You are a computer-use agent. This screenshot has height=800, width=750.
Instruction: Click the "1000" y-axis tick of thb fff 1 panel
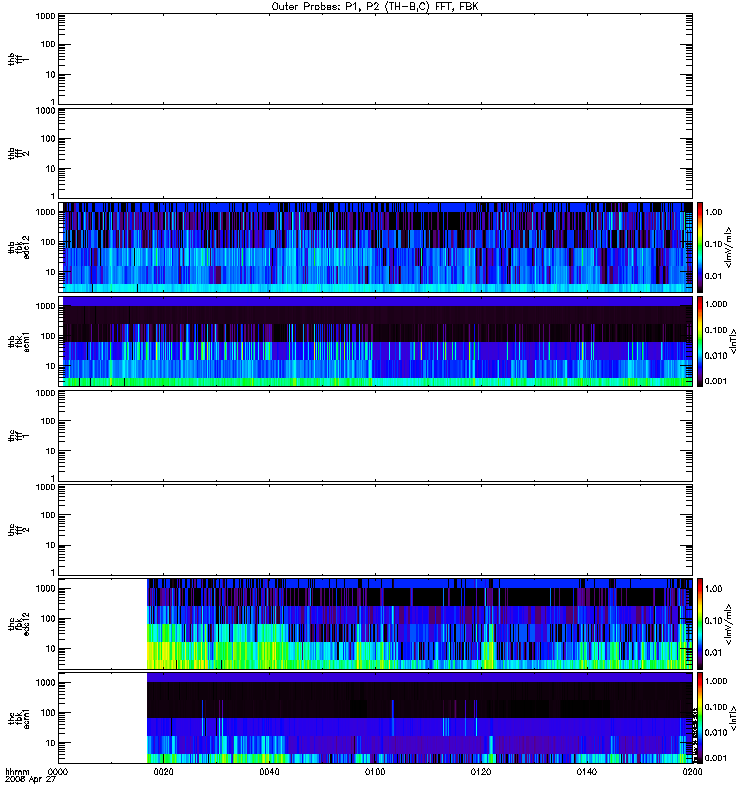45,16
